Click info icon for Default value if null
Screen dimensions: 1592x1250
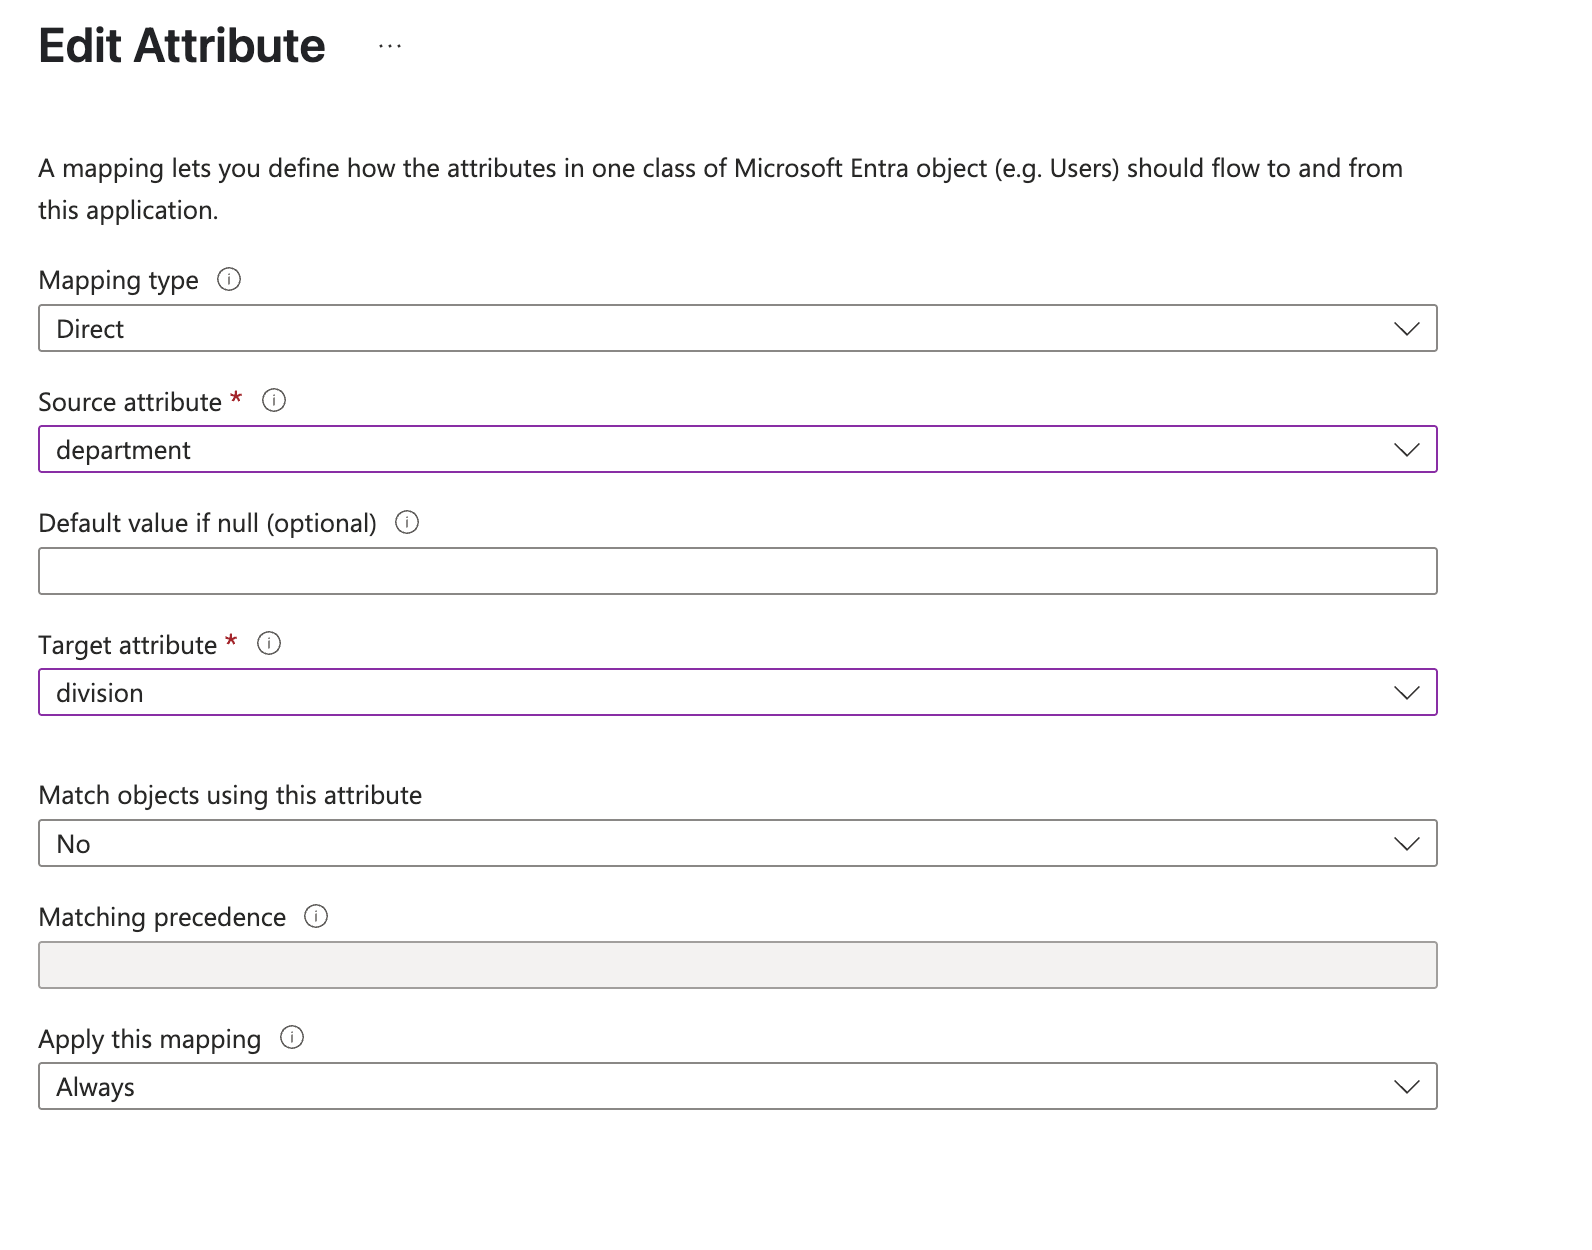[x=407, y=522]
